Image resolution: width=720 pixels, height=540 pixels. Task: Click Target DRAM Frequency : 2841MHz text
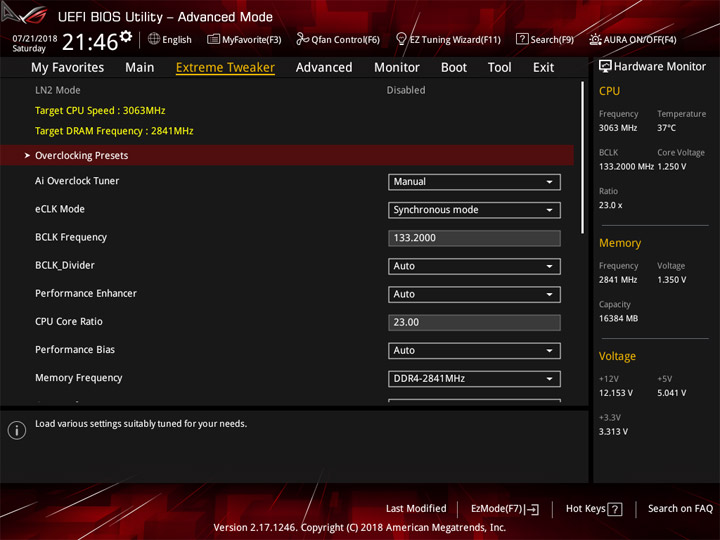click(114, 131)
